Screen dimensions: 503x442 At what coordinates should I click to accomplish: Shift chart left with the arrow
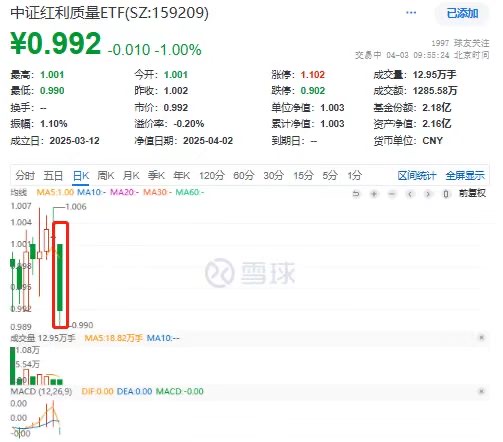click(x=410, y=194)
